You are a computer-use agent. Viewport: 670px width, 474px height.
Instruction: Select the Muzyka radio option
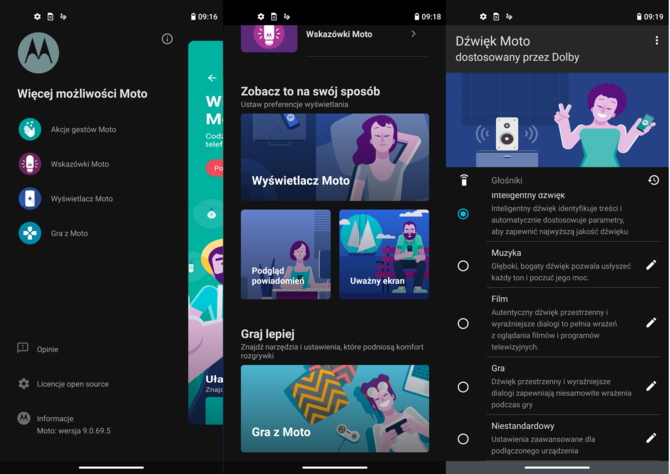point(463,266)
